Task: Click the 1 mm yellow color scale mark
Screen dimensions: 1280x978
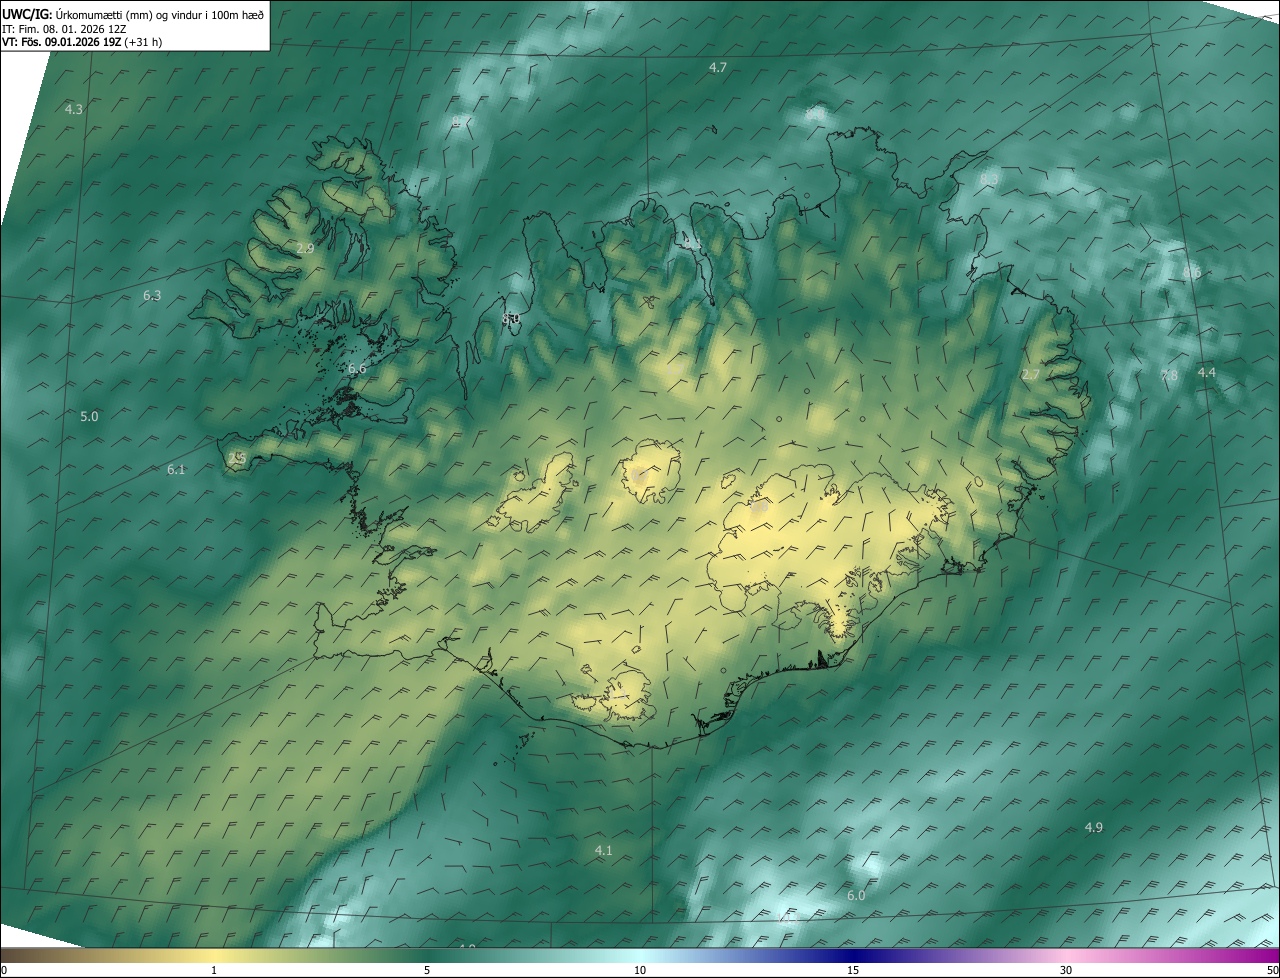Action: point(214,970)
